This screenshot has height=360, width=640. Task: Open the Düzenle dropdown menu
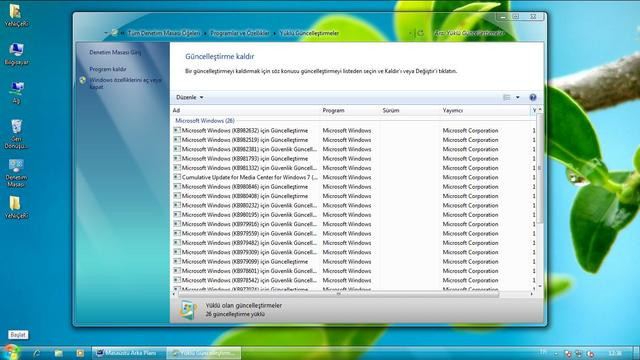click(x=190, y=98)
